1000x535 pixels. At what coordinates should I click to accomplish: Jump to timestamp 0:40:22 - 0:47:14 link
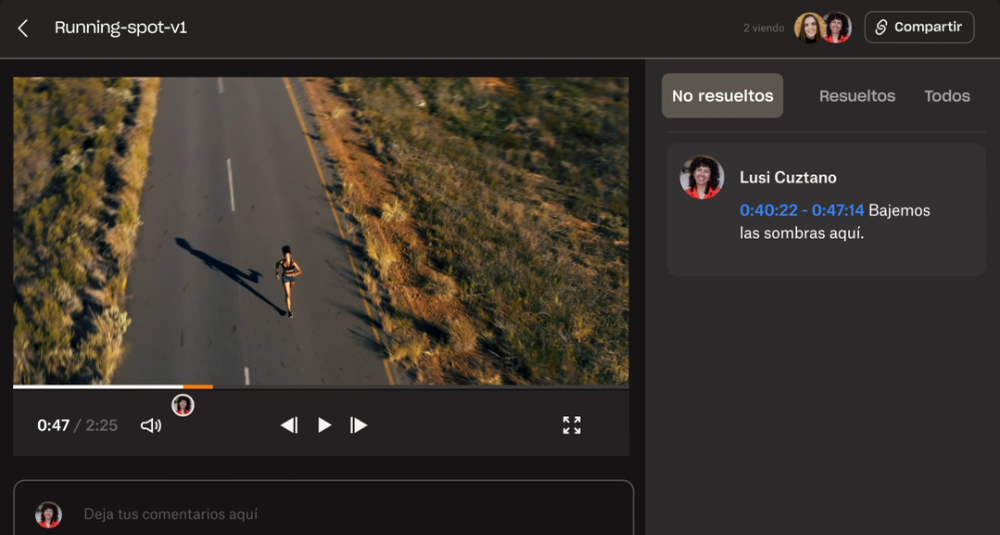(x=802, y=210)
